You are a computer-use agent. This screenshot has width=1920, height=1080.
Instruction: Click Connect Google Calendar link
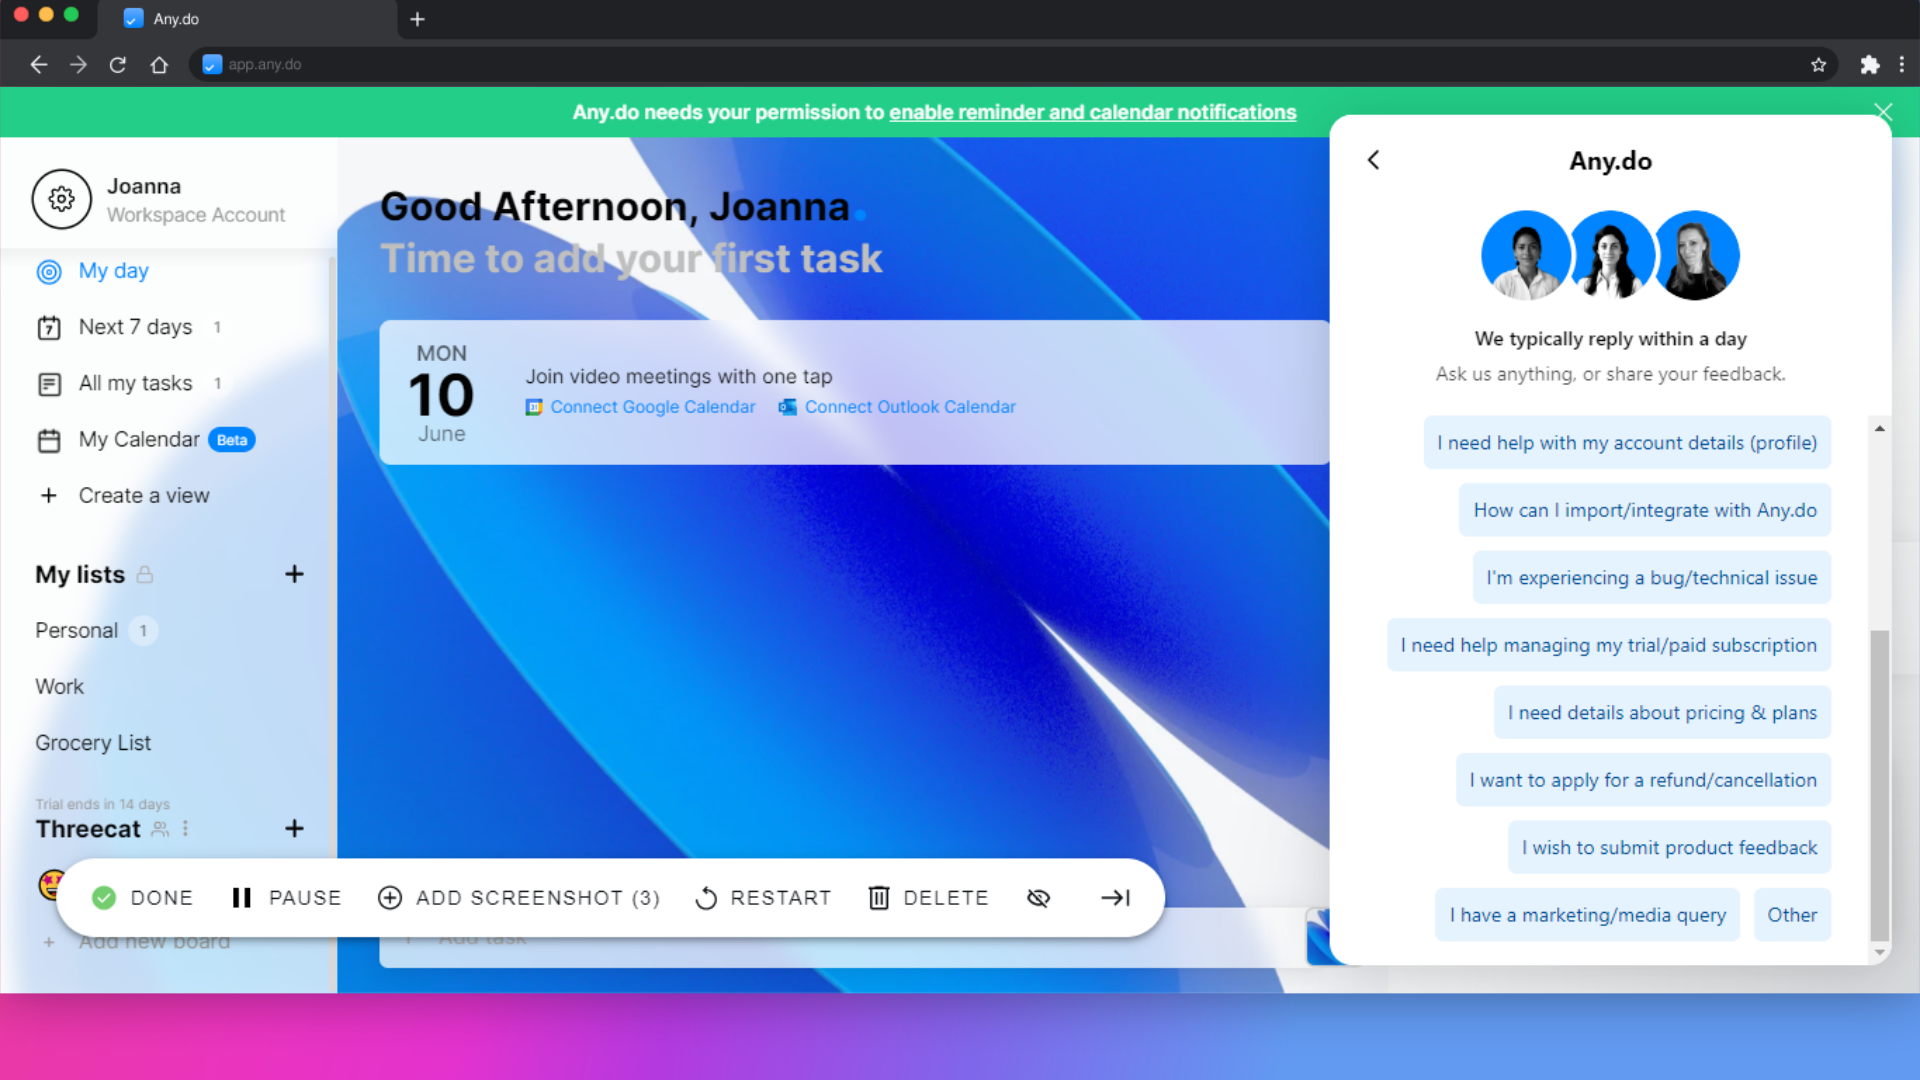tap(652, 407)
